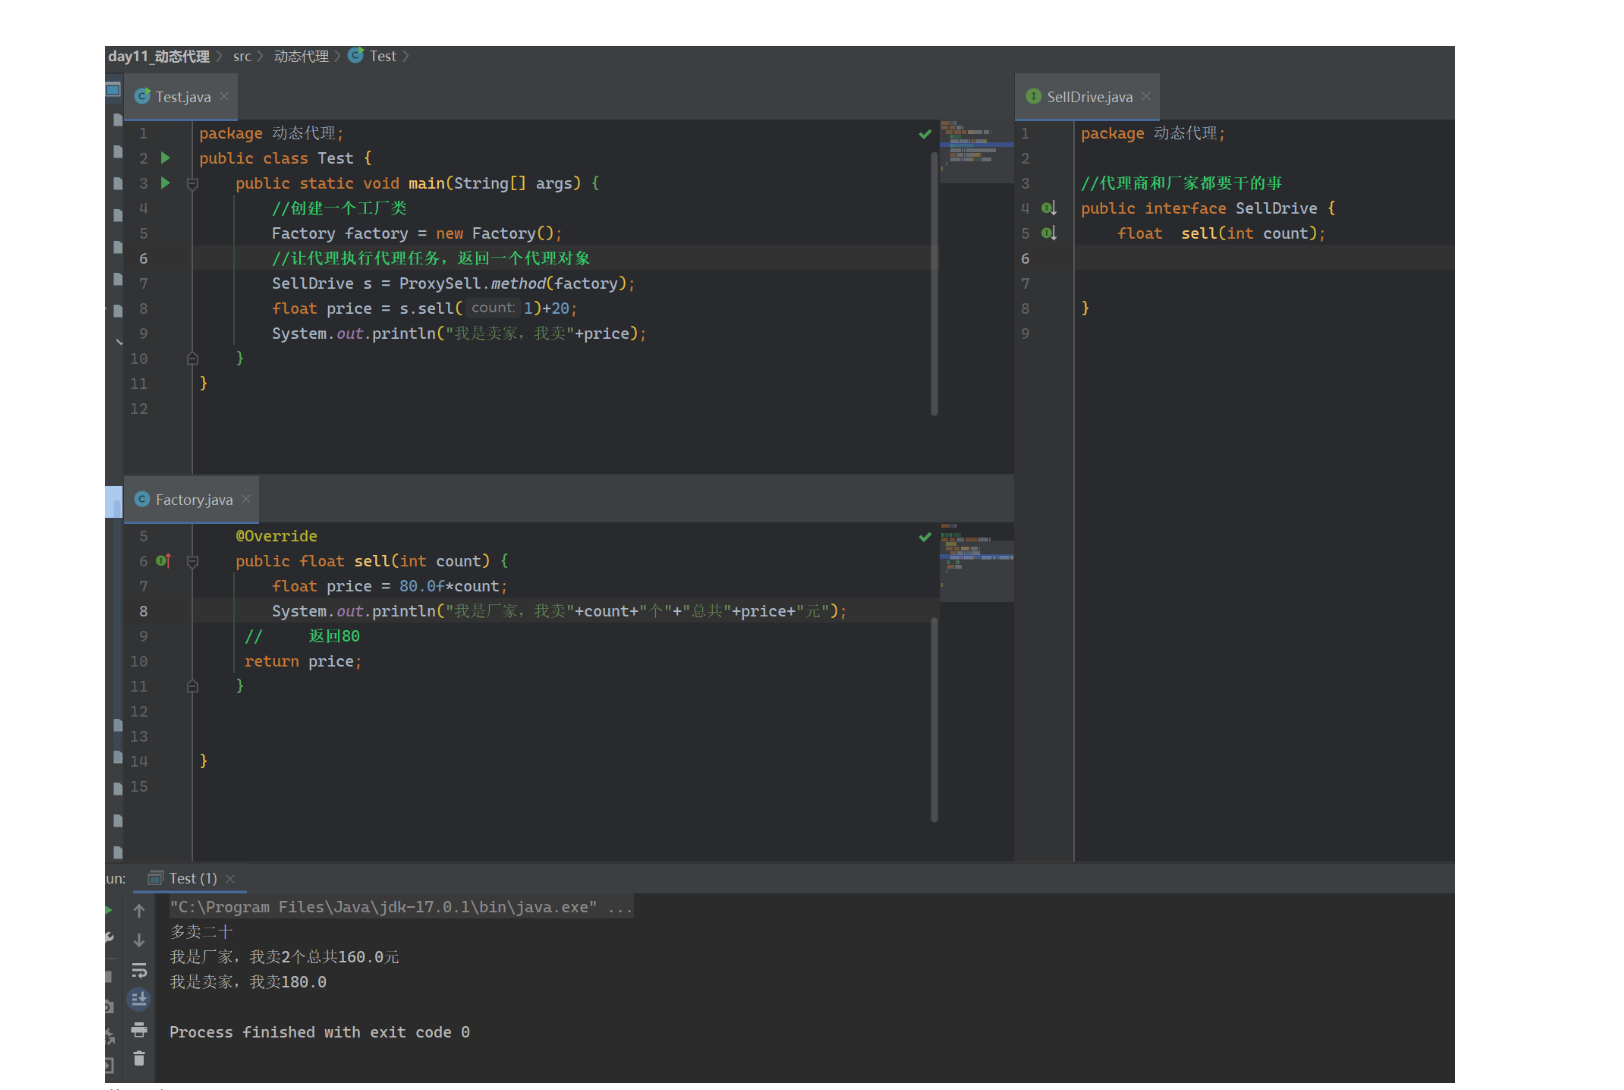The width and height of the screenshot is (1624, 1090).
Task: Click the Test.java file type icon in its tab
Action: click(x=143, y=96)
